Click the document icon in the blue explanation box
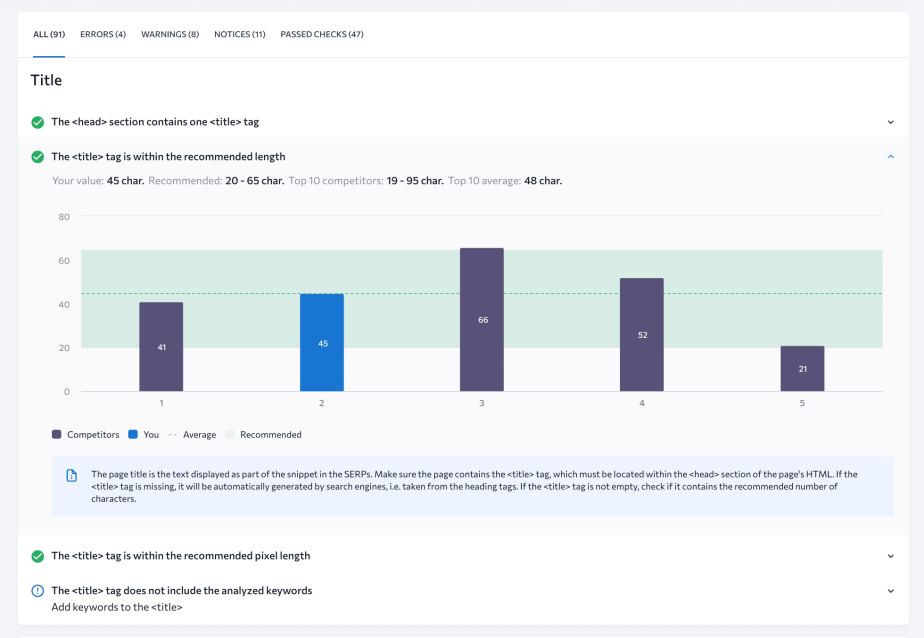Image resolution: width=924 pixels, height=638 pixels. click(70, 477)
